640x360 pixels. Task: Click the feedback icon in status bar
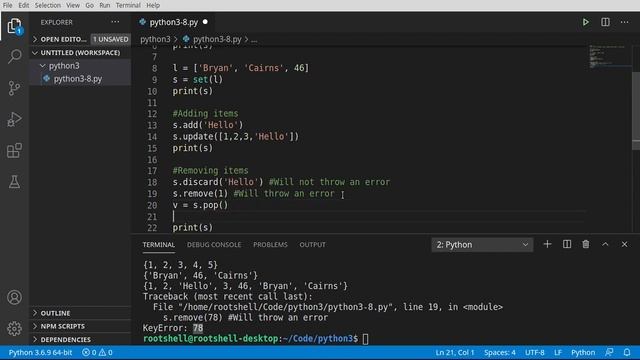(609, 352)
